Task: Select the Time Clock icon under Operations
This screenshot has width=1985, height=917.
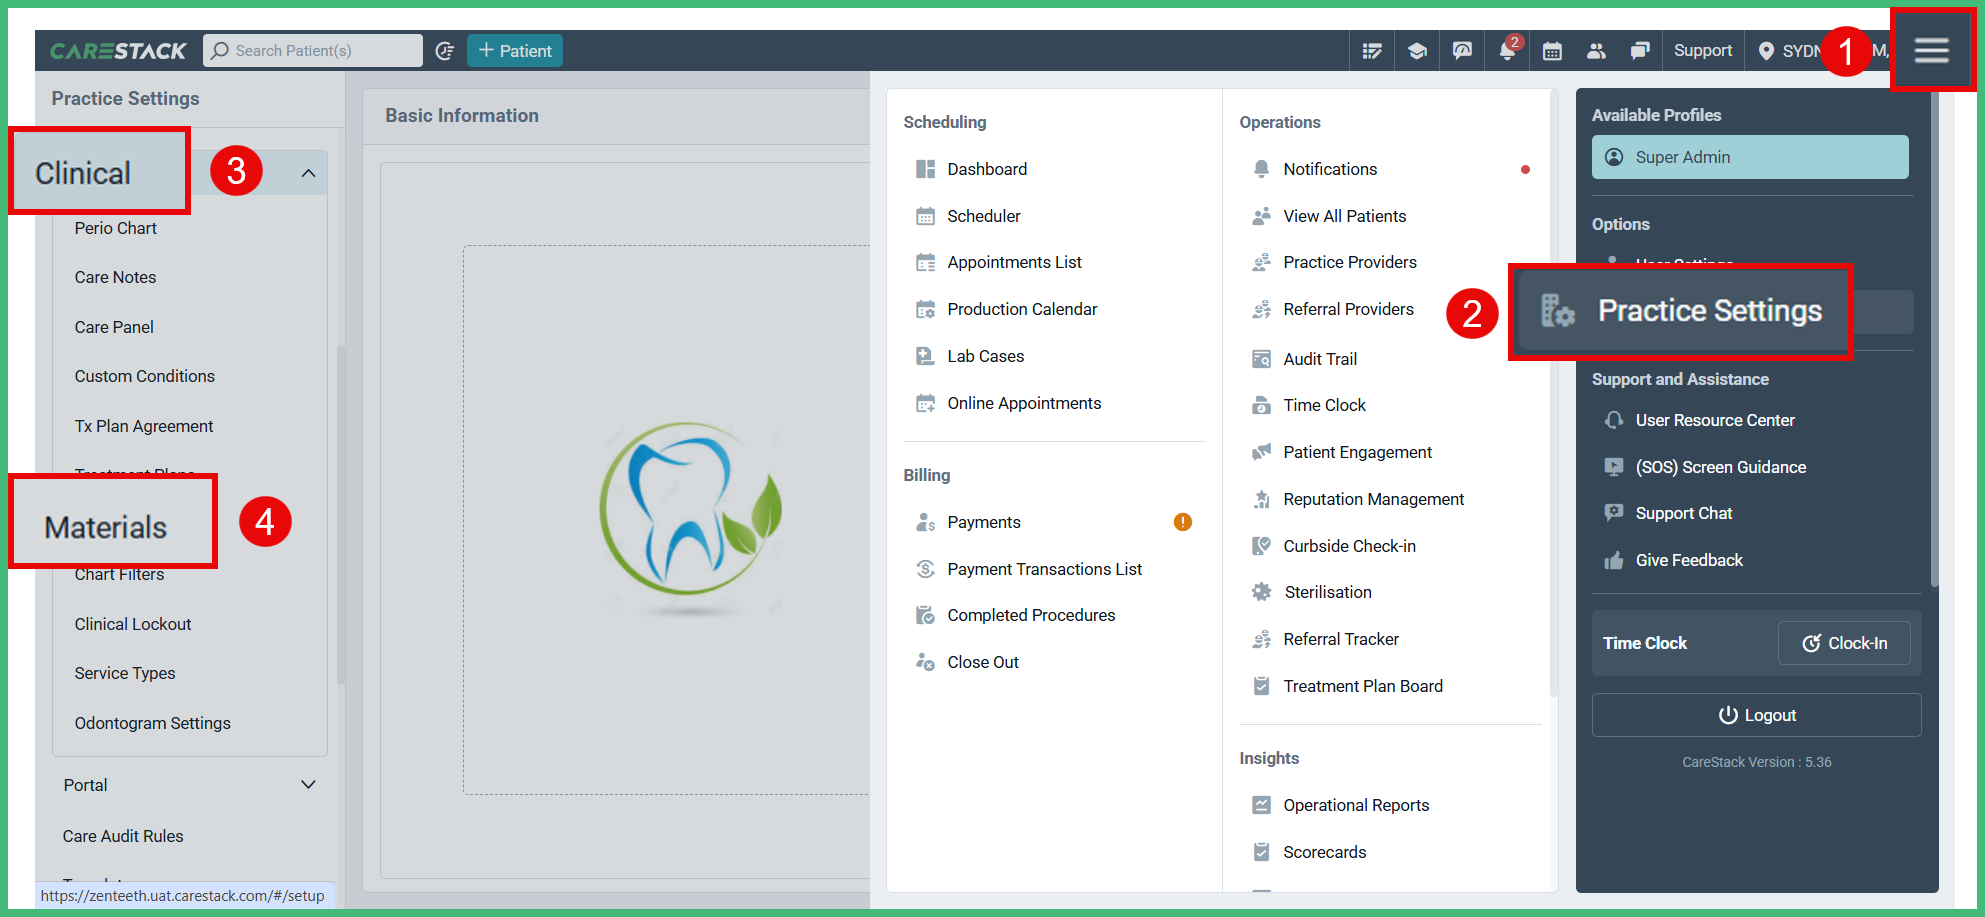Action: coord(1262,405)
